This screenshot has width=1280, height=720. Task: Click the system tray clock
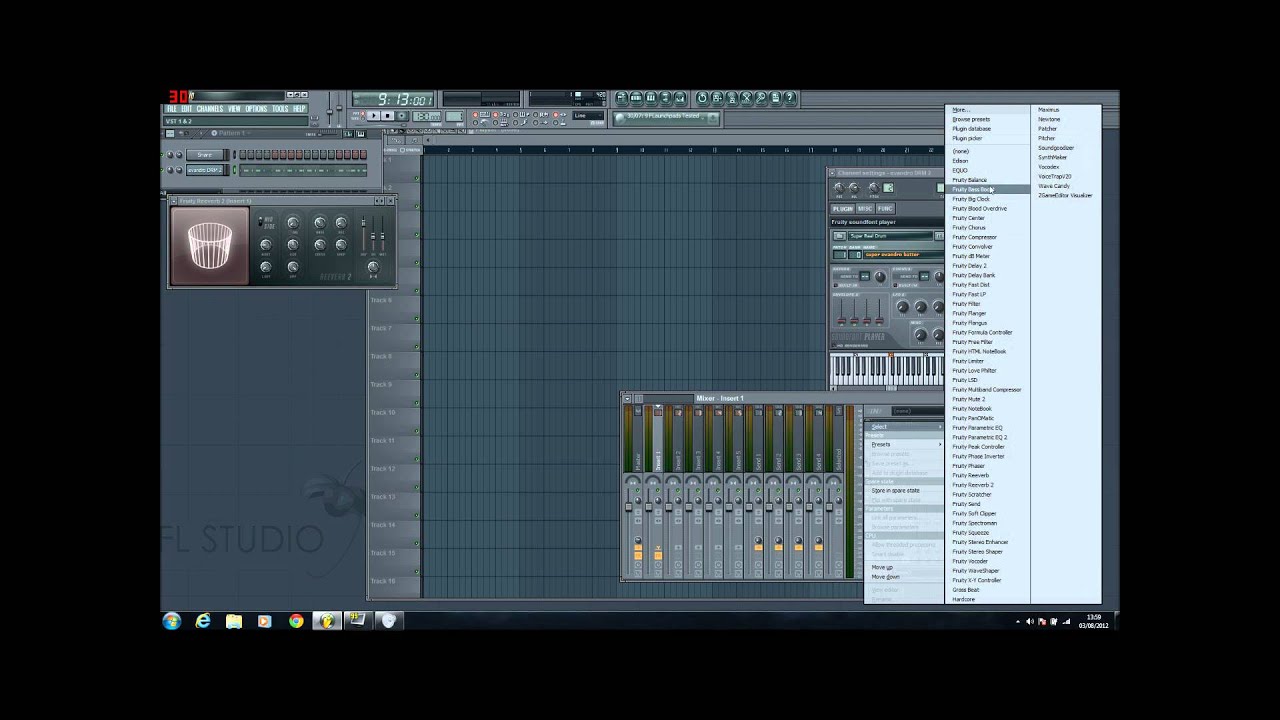(x=1094, y=622)
